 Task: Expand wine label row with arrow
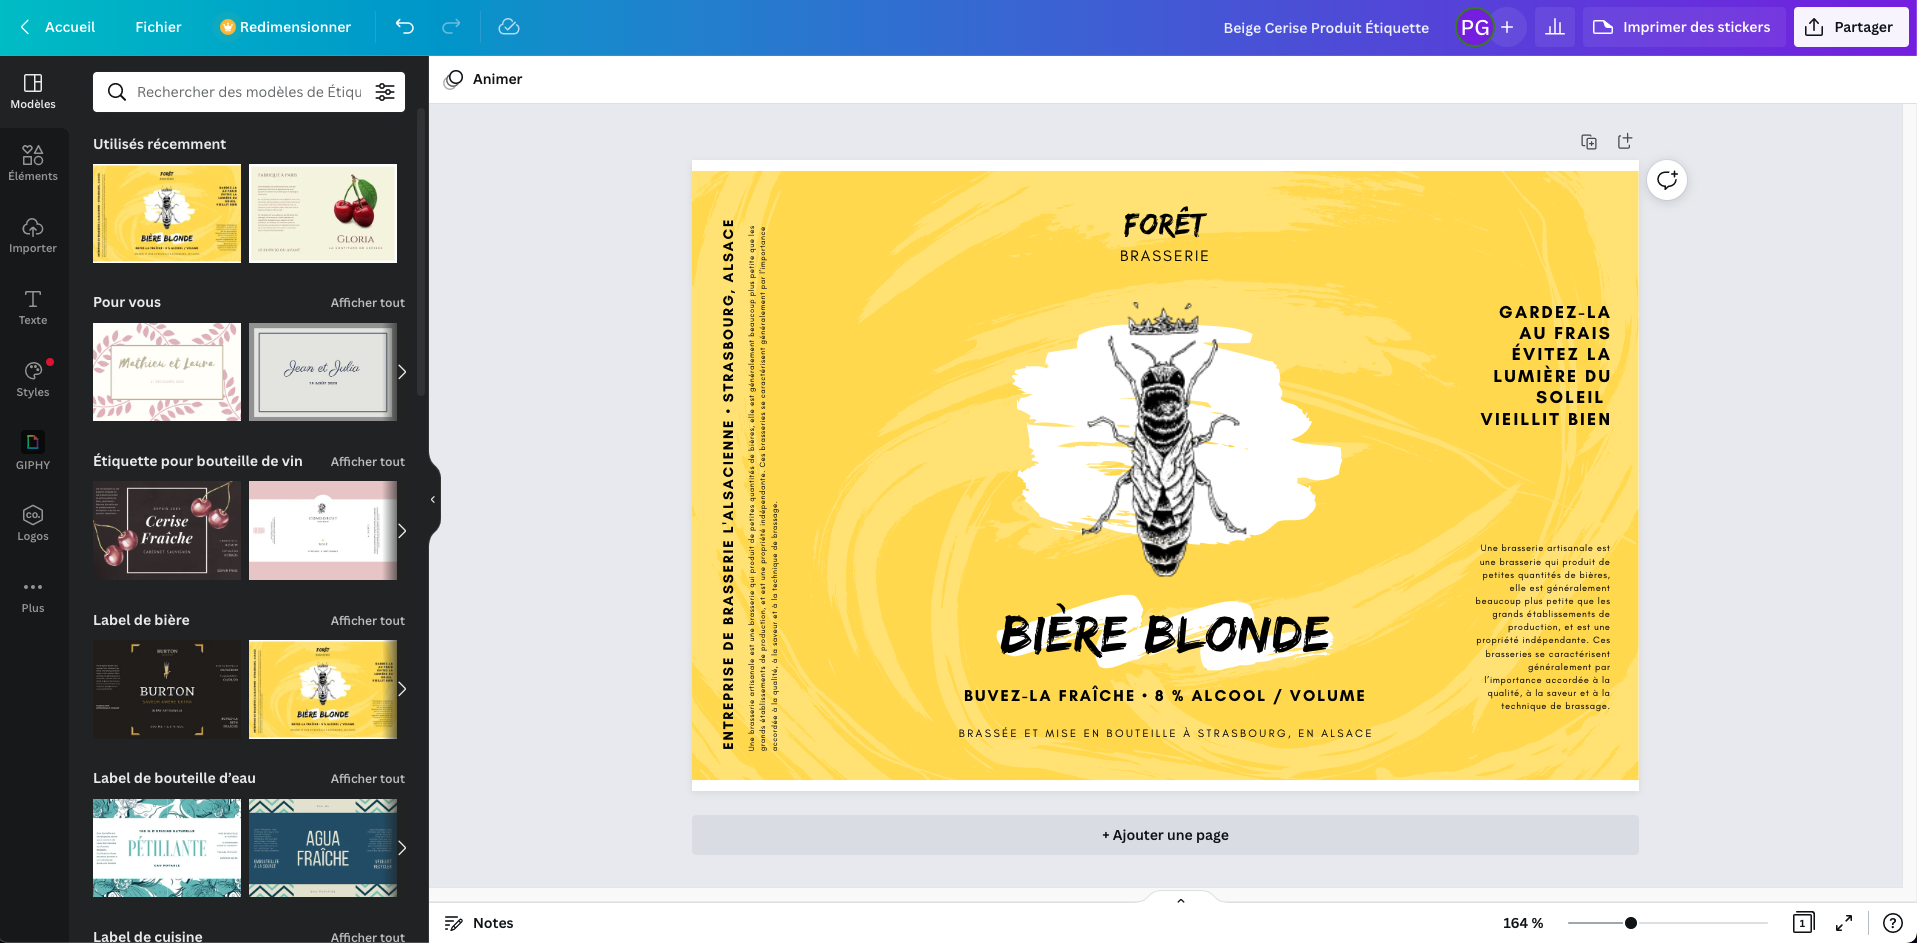402,531
